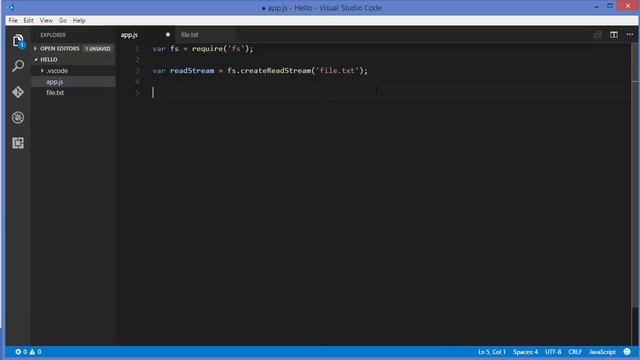Click the warnings count in status bar
This screenshot has height=360, width=640.
[36, 352]
